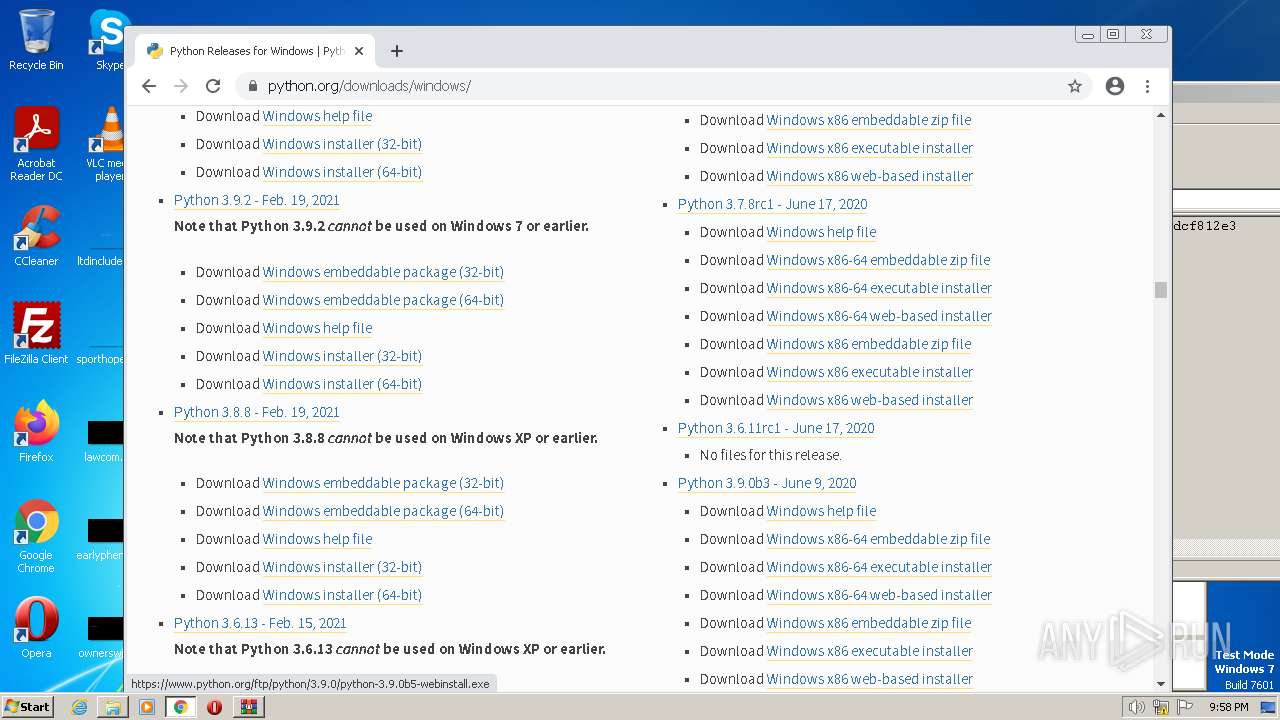Download Python 3.7.8rc1 x86 embeddable zip file
The height and width of the screenshot is (720, 1280).
click(x=869, y=344)
